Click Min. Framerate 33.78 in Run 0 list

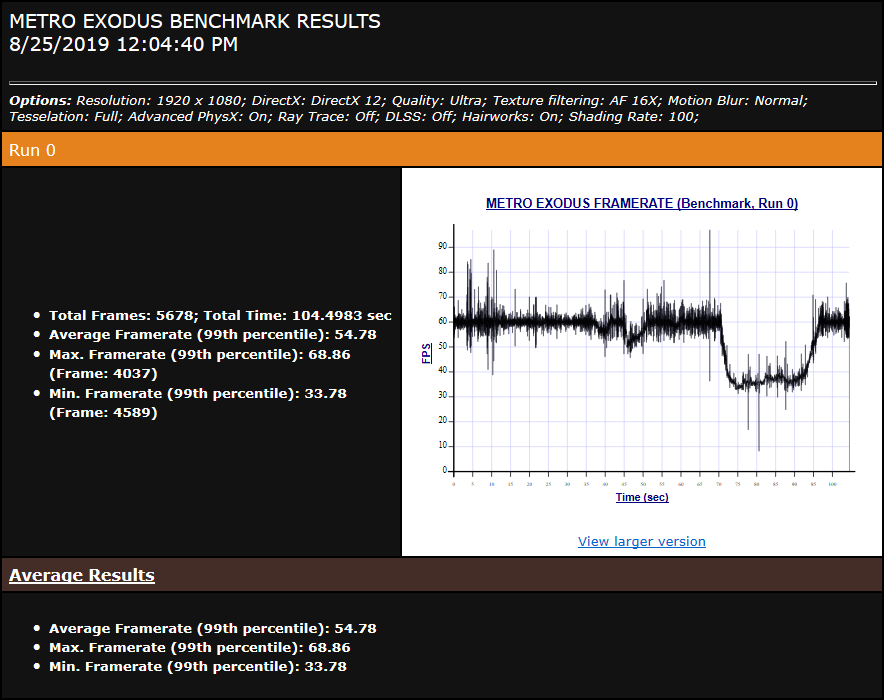point(198,393)
